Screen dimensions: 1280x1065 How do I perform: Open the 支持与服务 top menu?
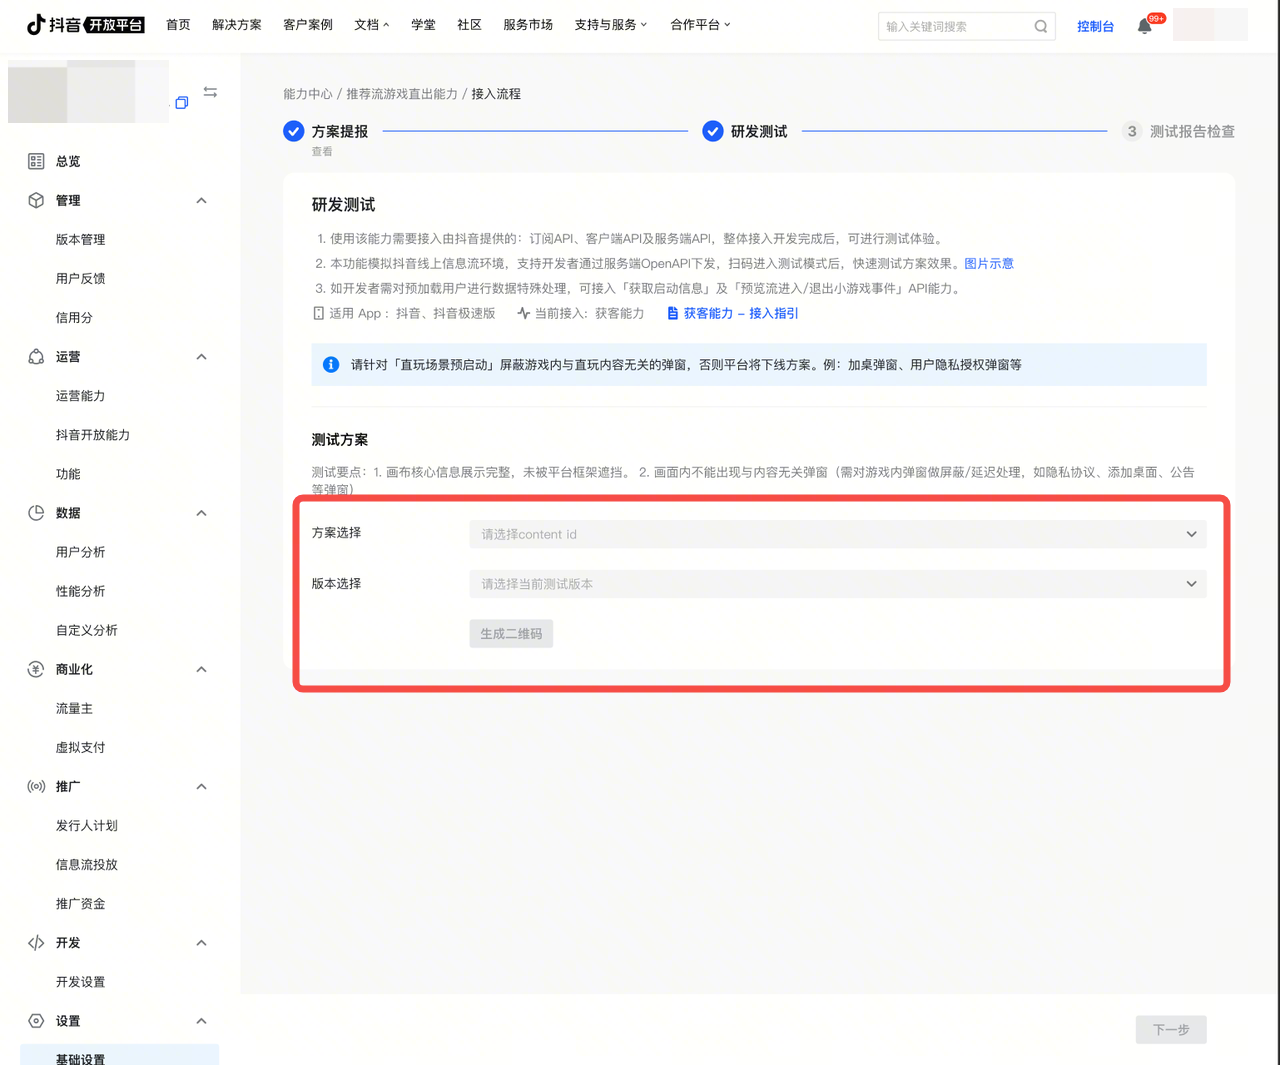click(610, 25)
